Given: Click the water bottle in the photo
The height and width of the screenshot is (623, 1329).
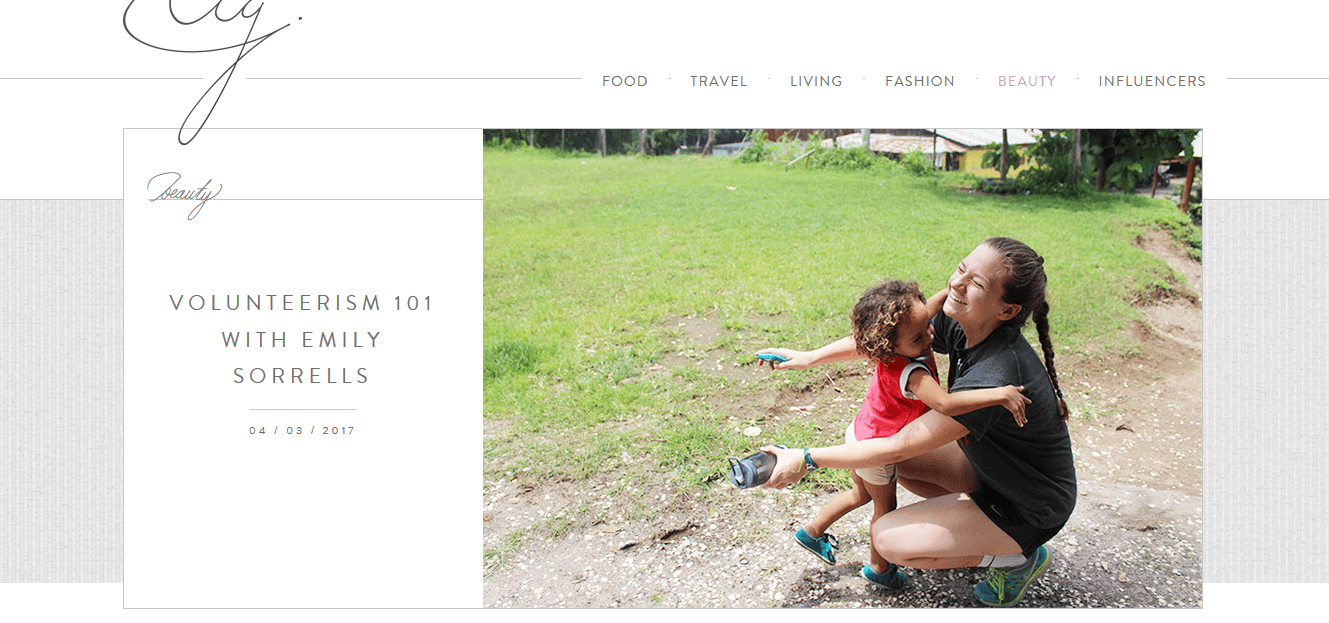Looking at the screenshot, I should pyautogui.click(x=753, y=468).
